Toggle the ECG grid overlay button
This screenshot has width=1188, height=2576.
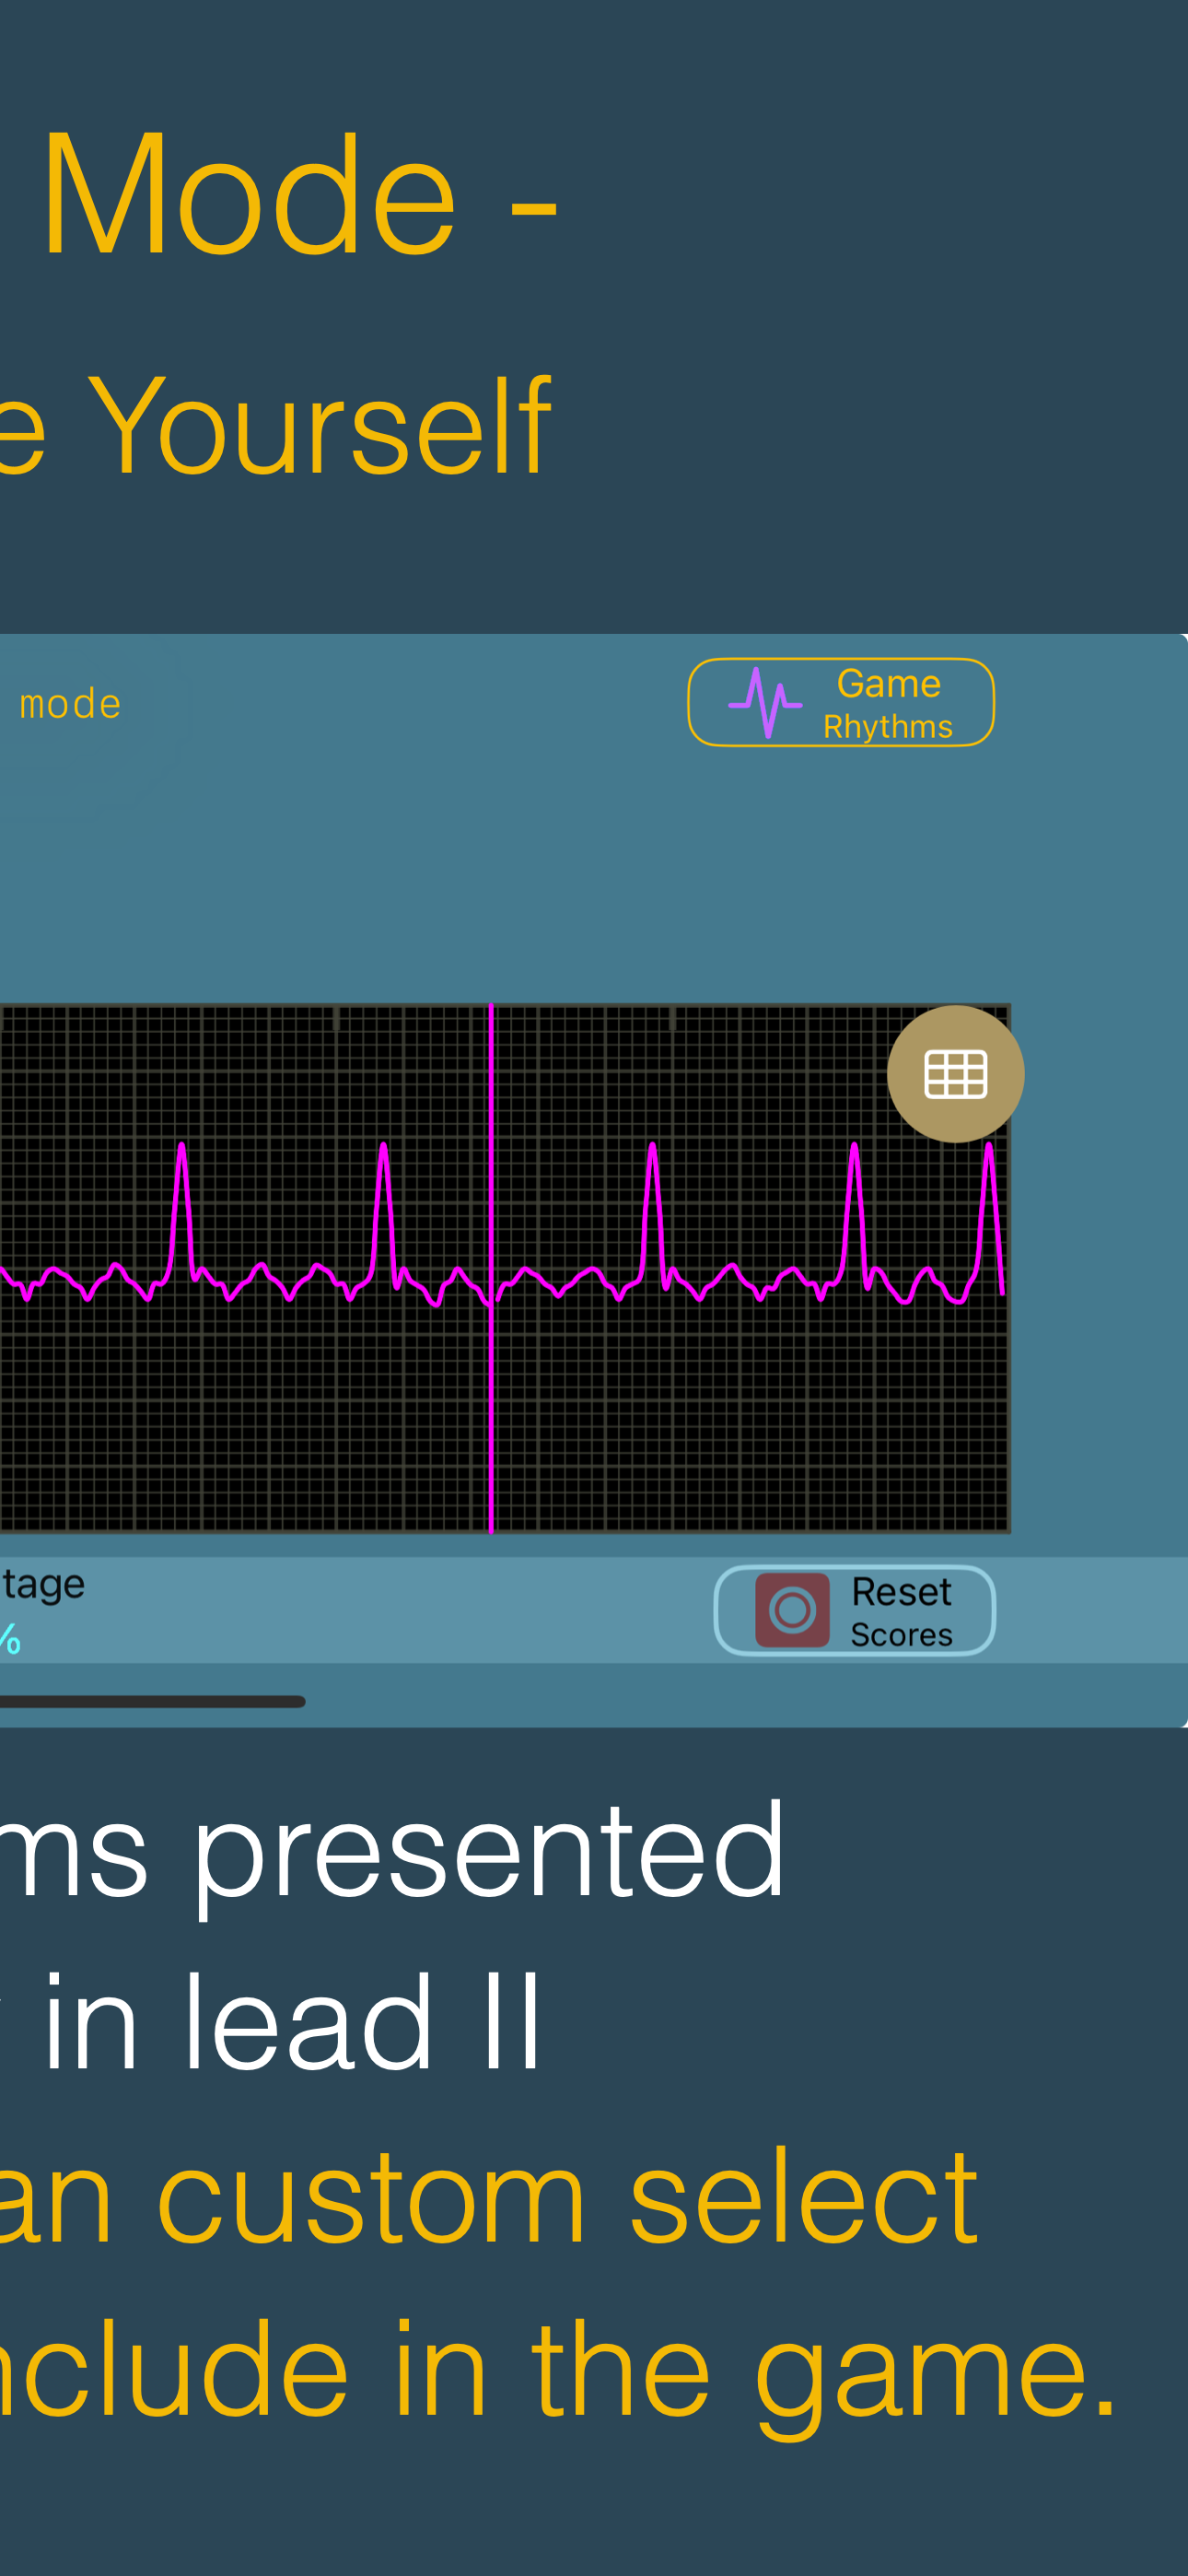pos(955,1074)
